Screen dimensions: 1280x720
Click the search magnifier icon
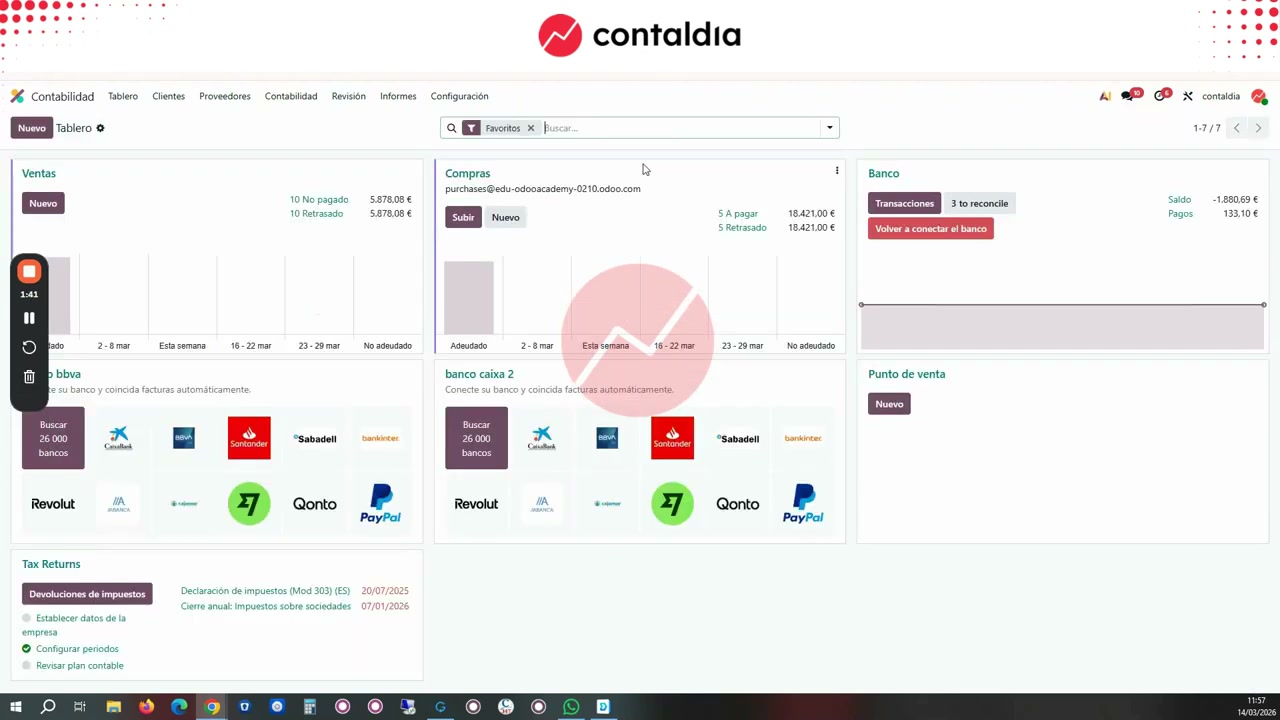pos(451,128)
